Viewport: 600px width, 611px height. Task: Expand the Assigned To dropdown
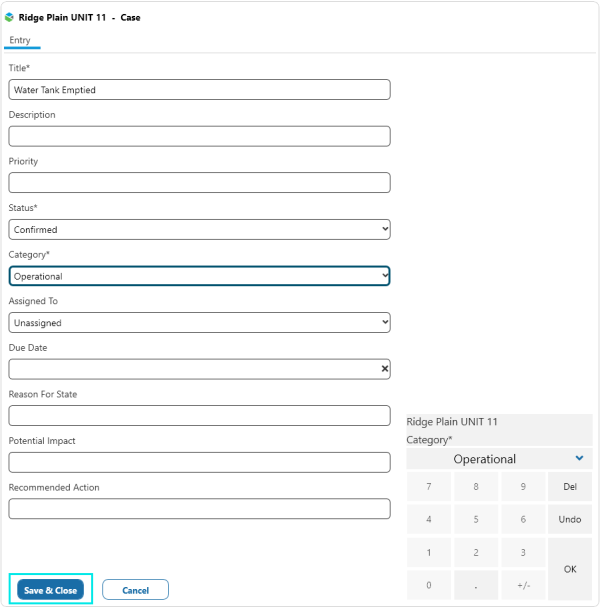[x=199, y=323]
